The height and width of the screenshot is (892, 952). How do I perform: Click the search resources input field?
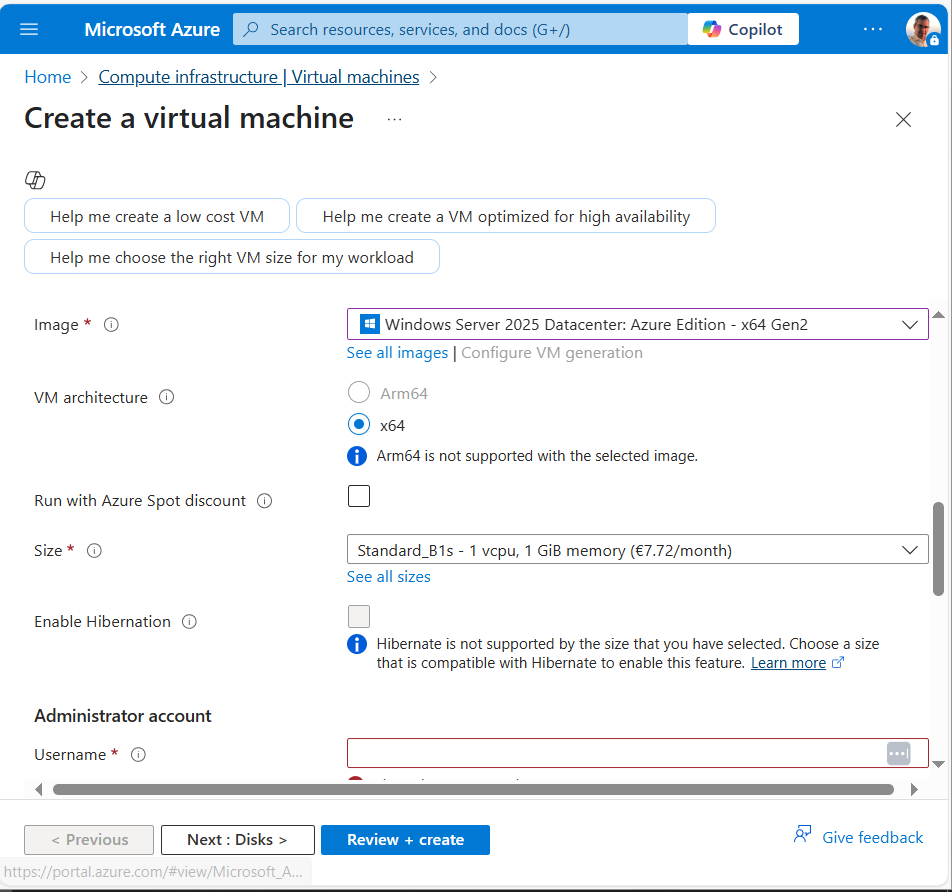460,29
